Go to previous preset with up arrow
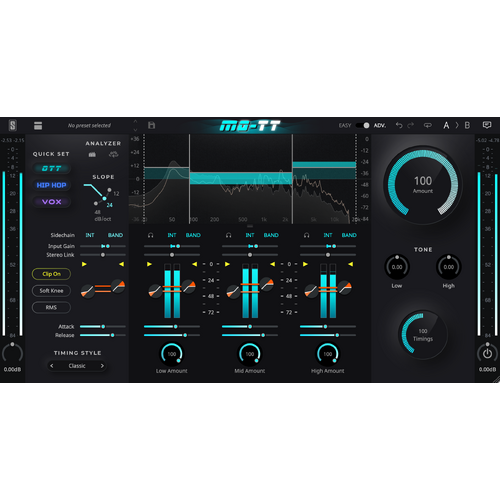500x500 pixels. (135, 121)
